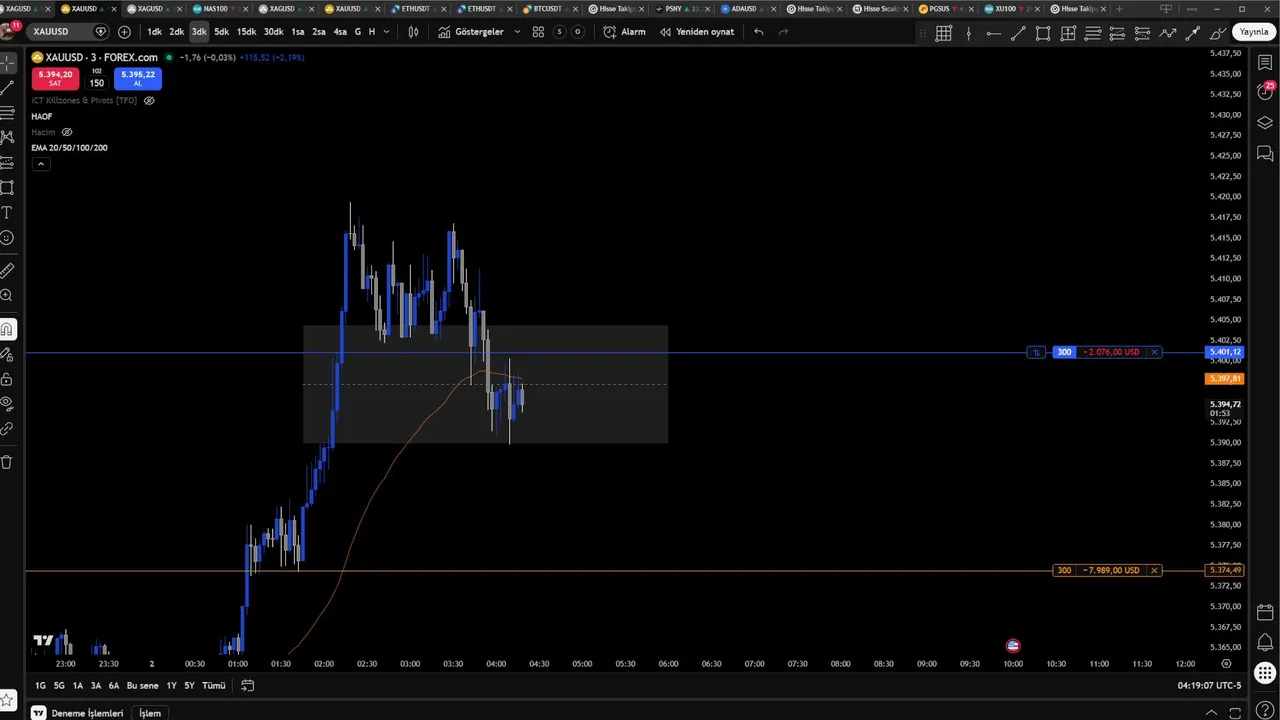The image size is (1280, 720).
Task: Open the emoji and icons tool
Action: click(7, 238)
